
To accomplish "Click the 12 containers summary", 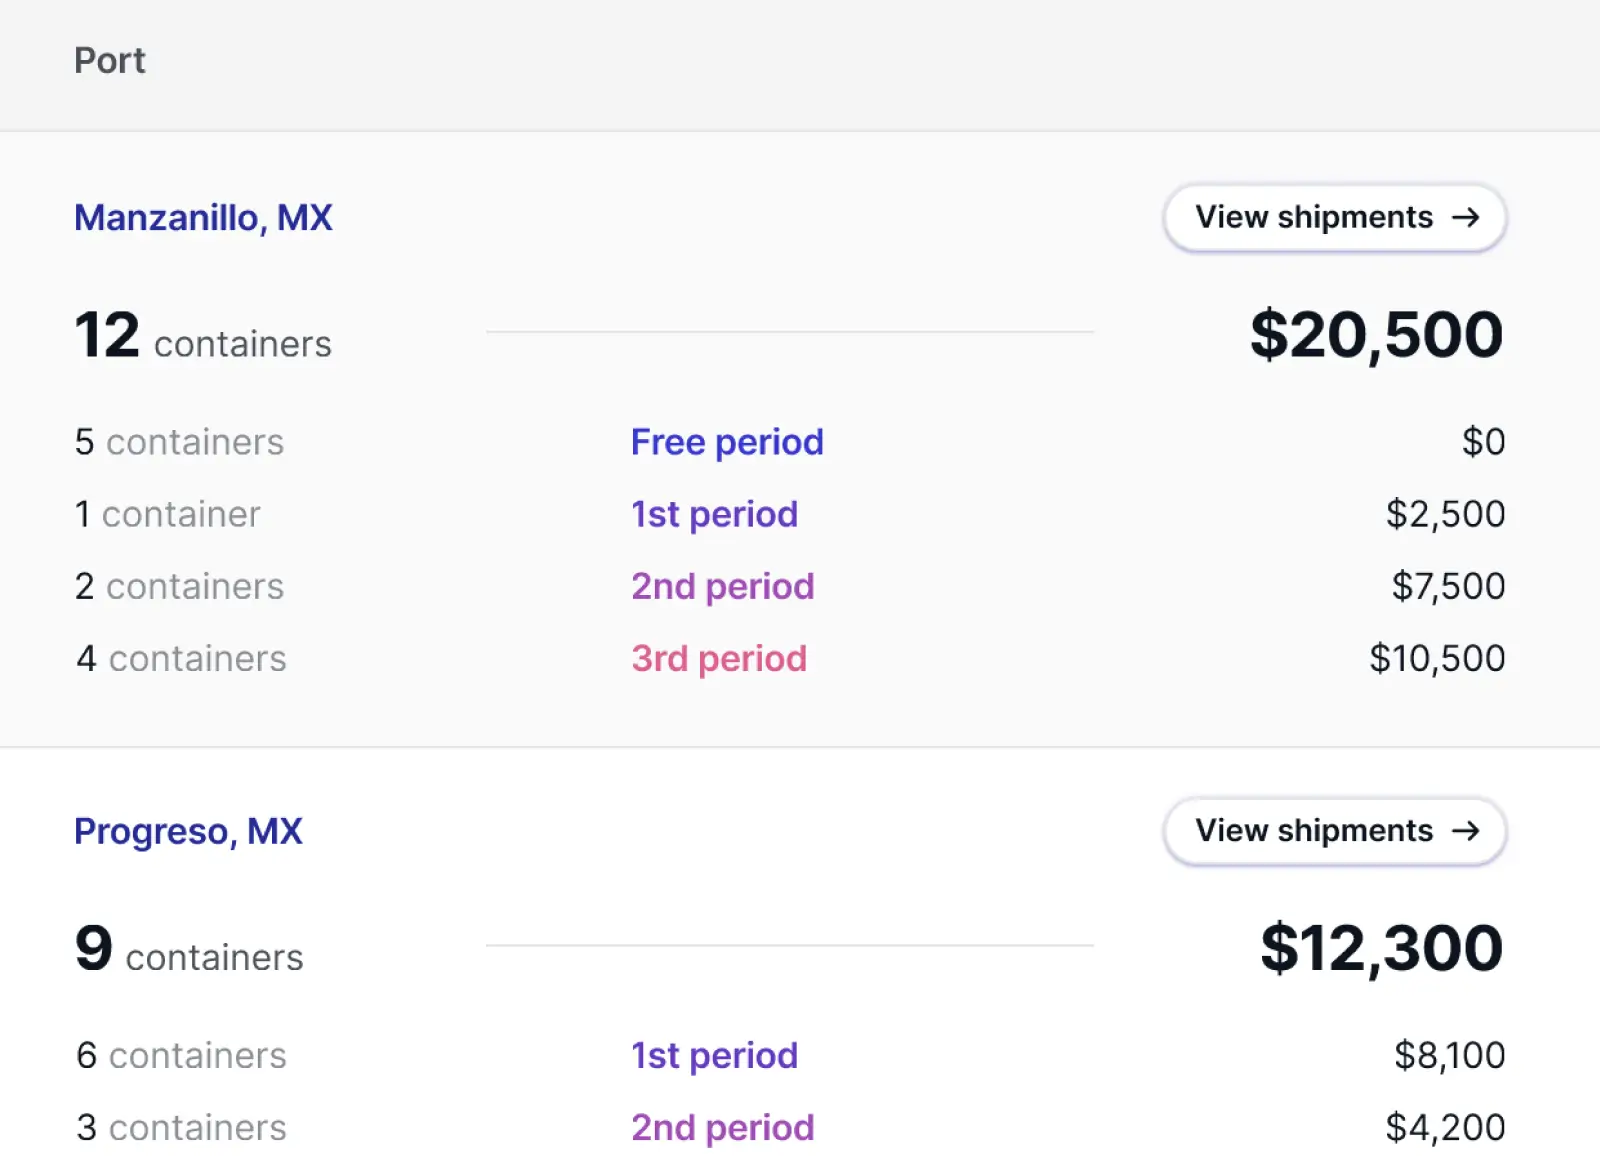I will point(203,335).
